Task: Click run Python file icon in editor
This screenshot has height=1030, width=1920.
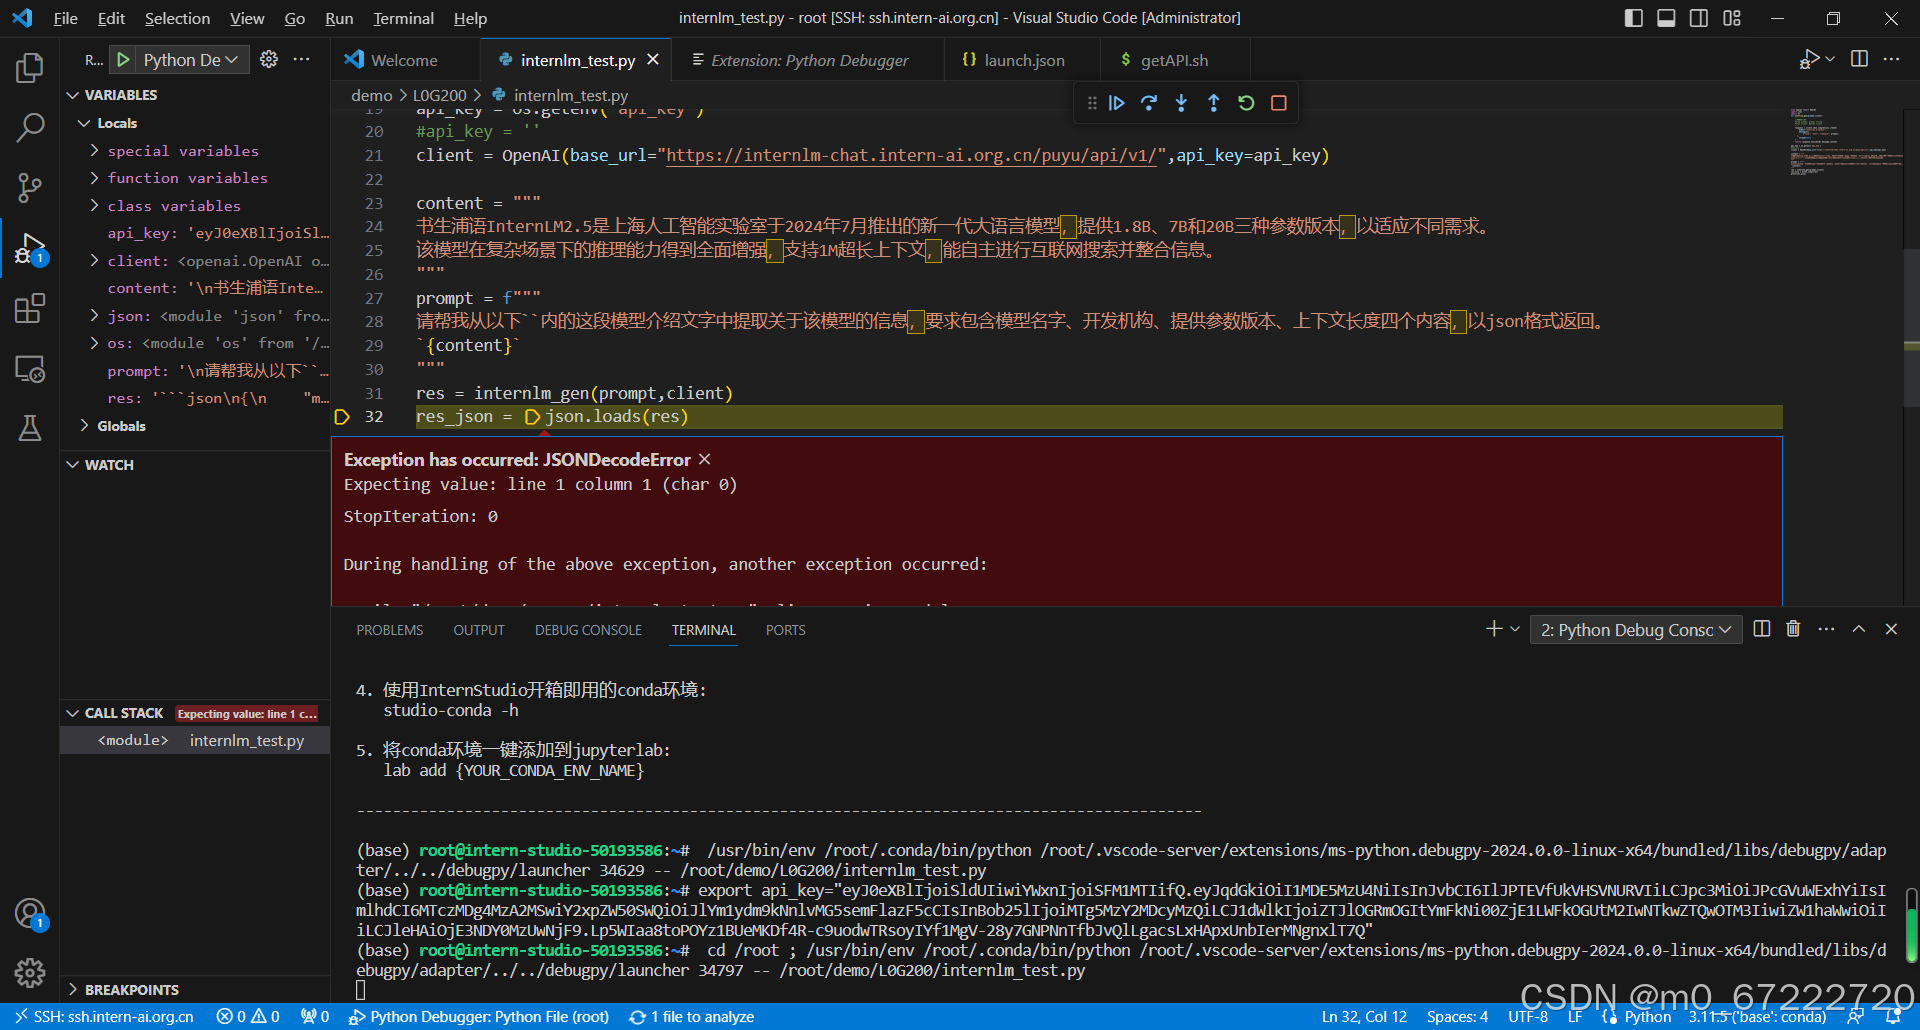Action: pos(1809,60)
